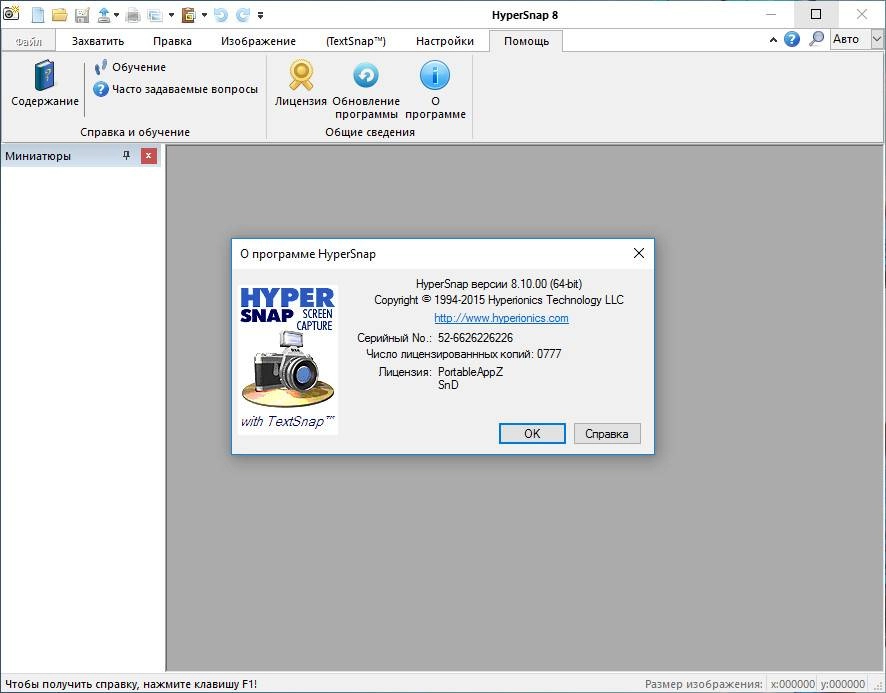Maximize the HyperSnap 8 window
The height and width of the screenshot is (693, 886).
(816, 14)
